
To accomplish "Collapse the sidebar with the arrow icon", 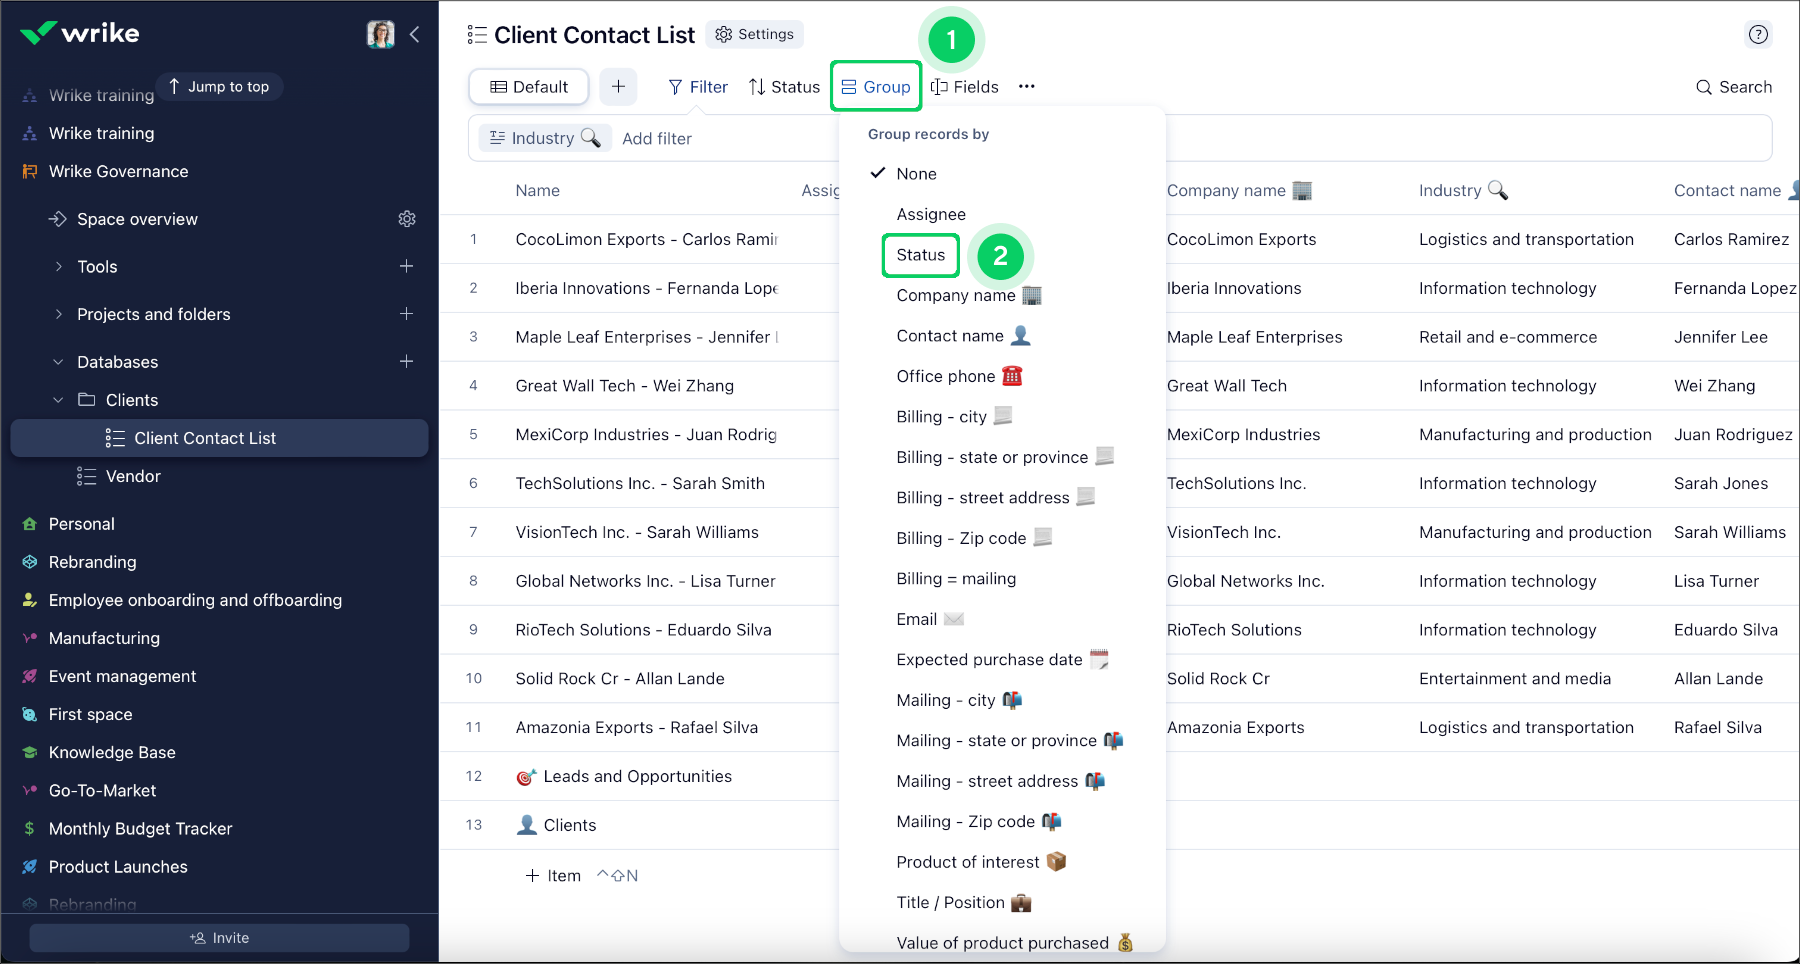I will click(x=414, y=34).
